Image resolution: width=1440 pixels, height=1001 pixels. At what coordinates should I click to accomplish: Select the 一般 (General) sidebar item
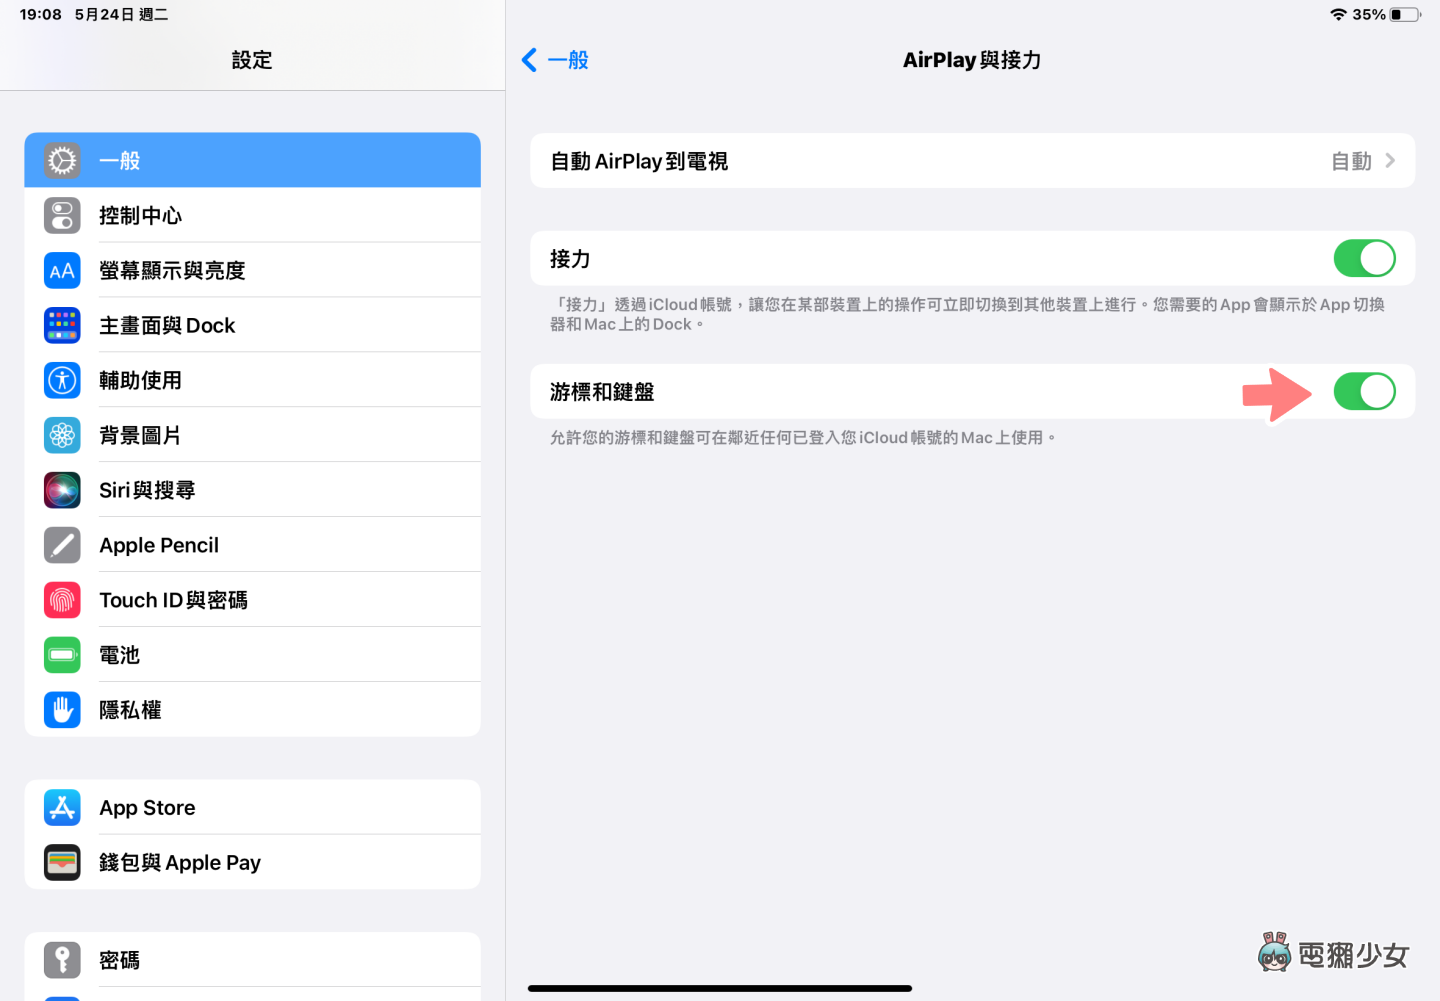[x=252, y=160]
